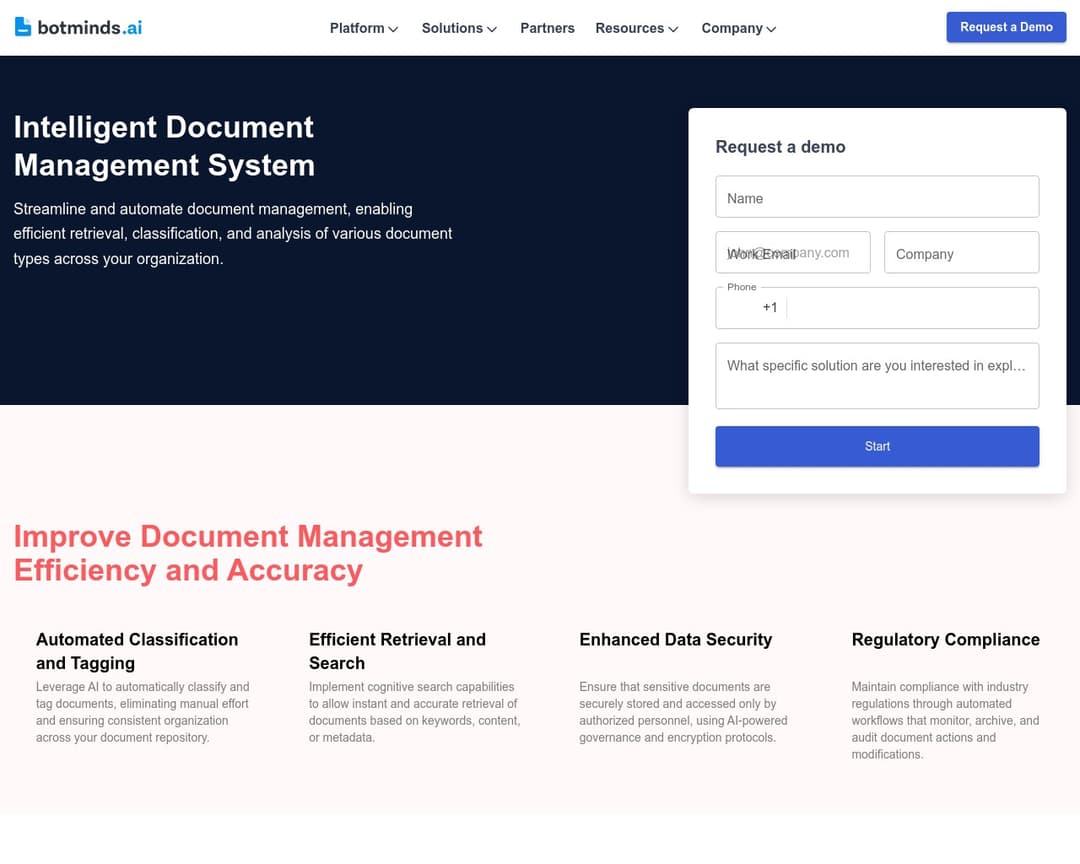Screen dimensions: 1080x864
Task: Click the botminds.ai logo icon
Action: 23,27
